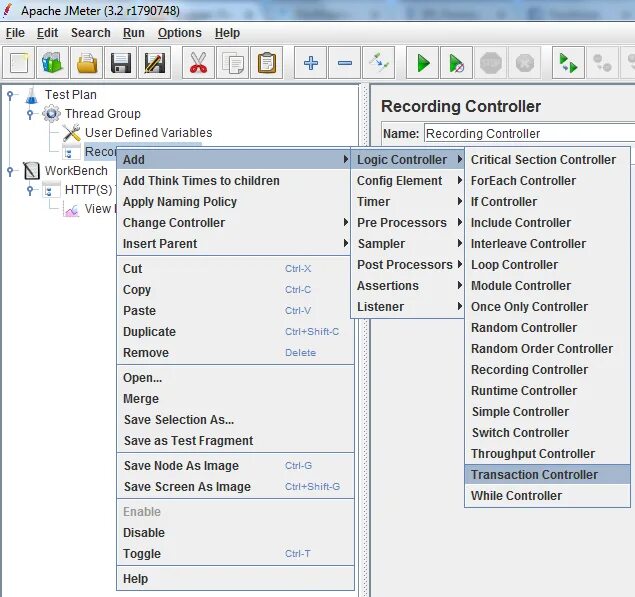Click Disable in context menu
Image resolution: width=635 pixels, height=597 pixels.
(x=235, y=533)
